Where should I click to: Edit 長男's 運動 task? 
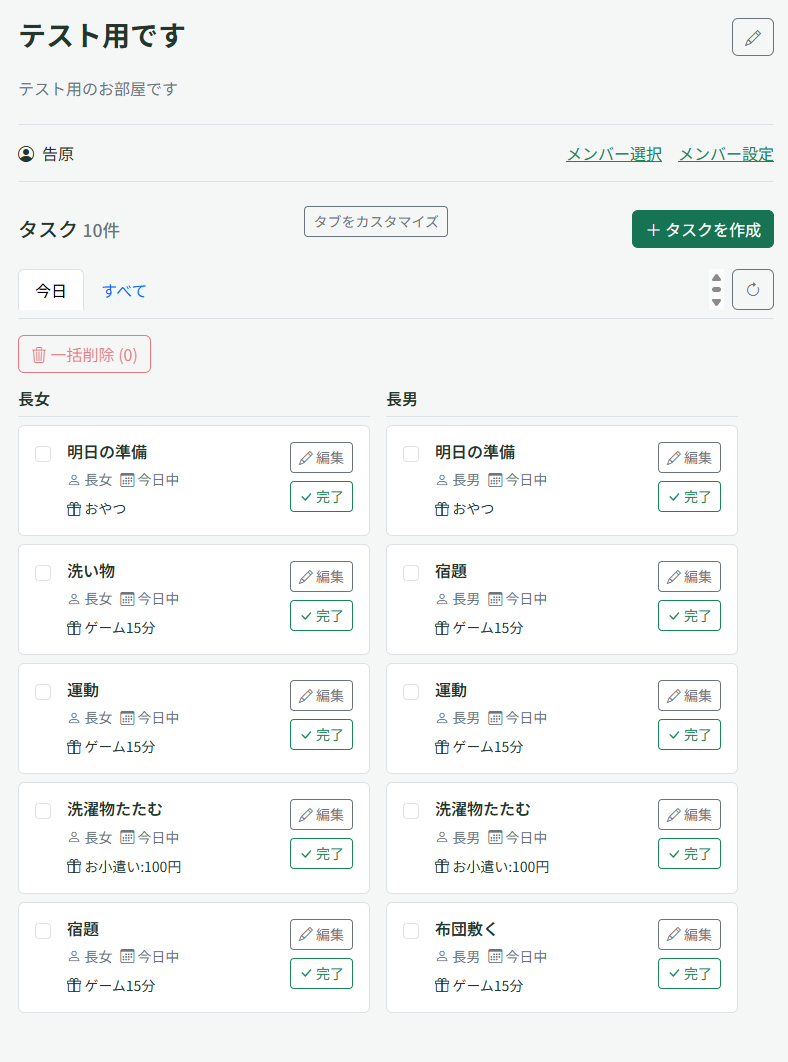[689, 696]
